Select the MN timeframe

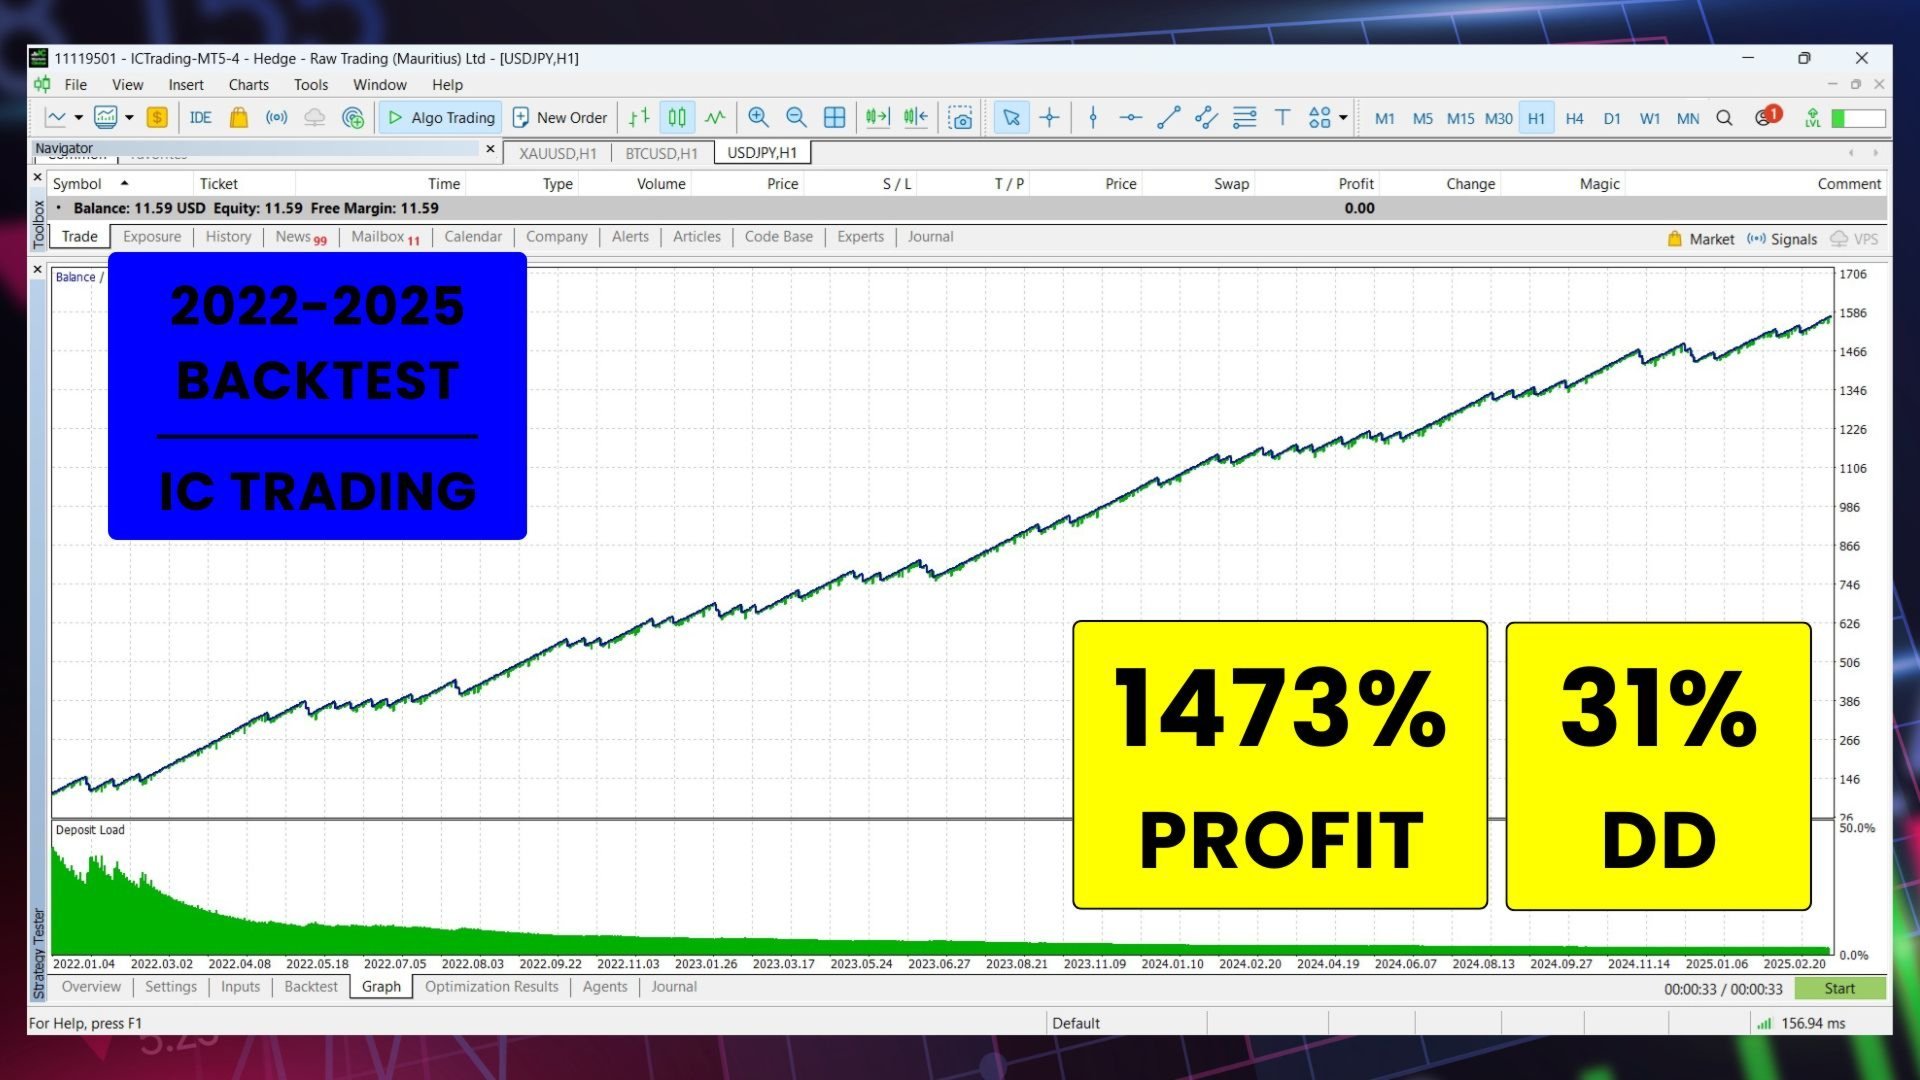pos(1688,118)
